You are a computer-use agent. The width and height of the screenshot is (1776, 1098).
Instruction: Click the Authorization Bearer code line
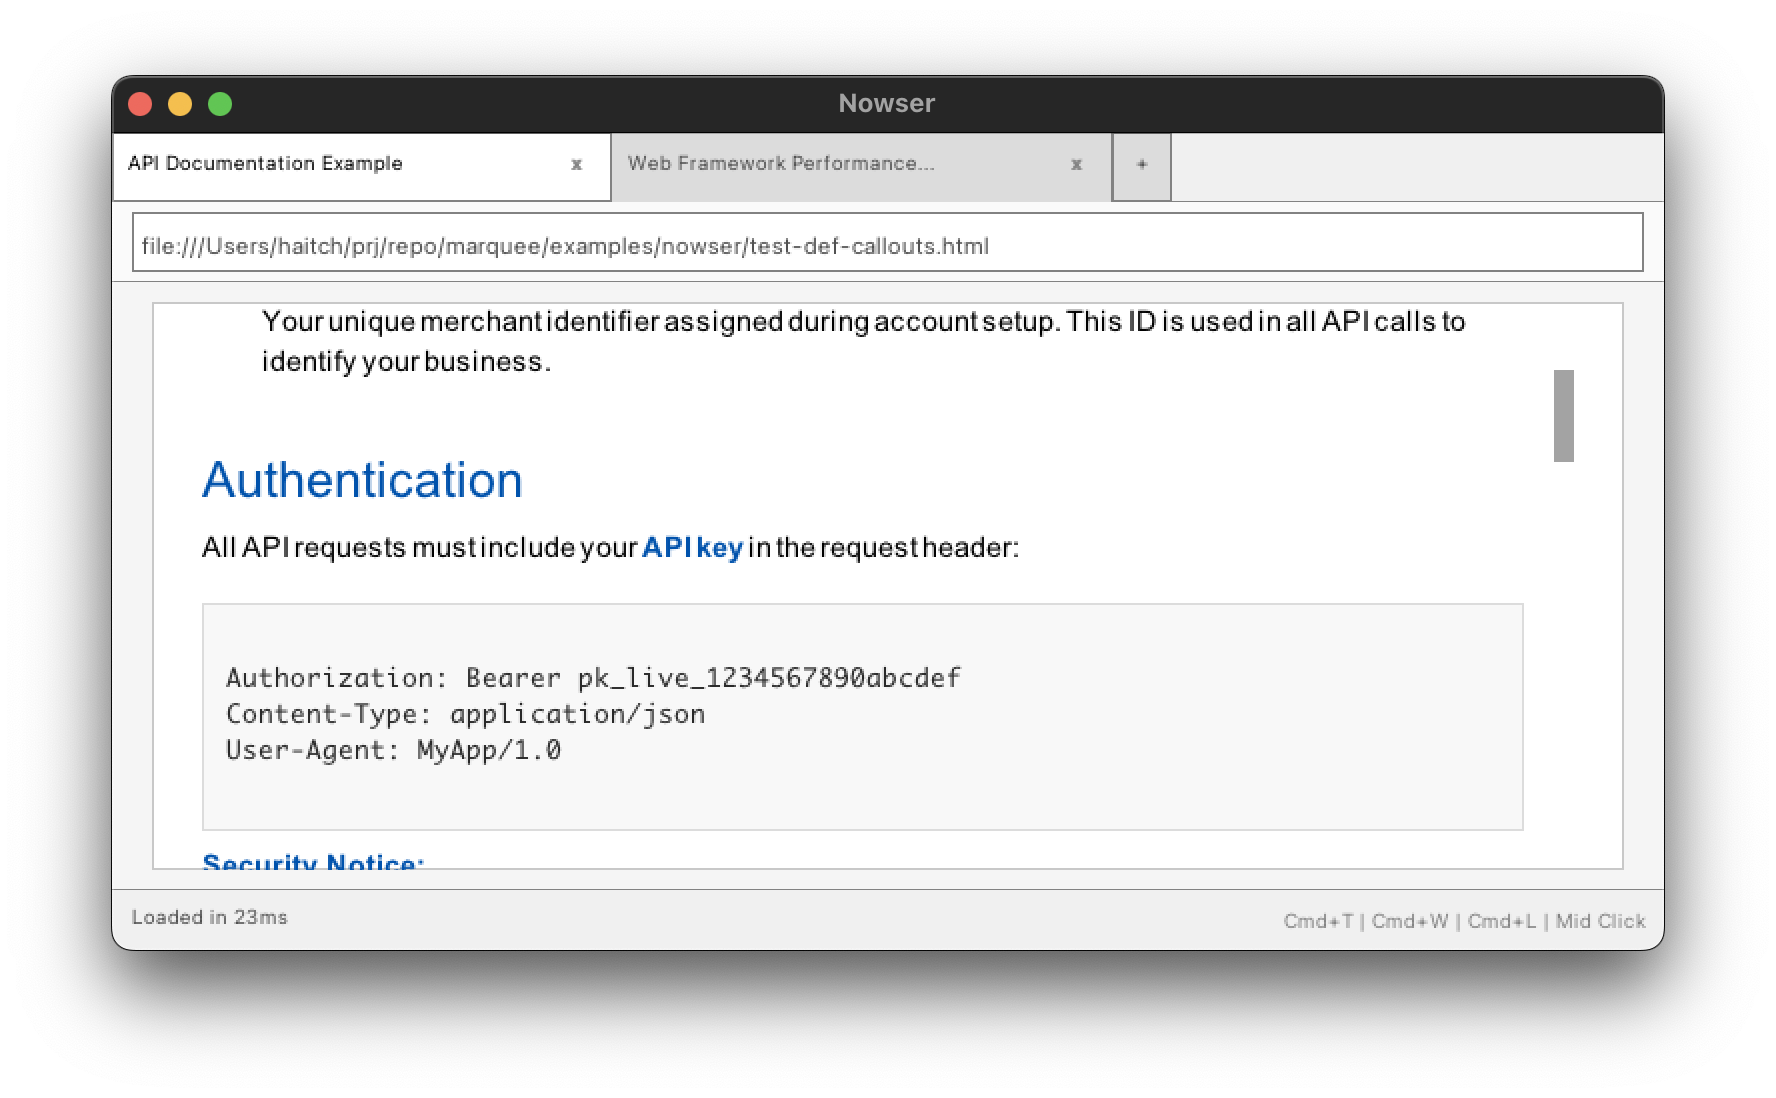tap(593, 678)
